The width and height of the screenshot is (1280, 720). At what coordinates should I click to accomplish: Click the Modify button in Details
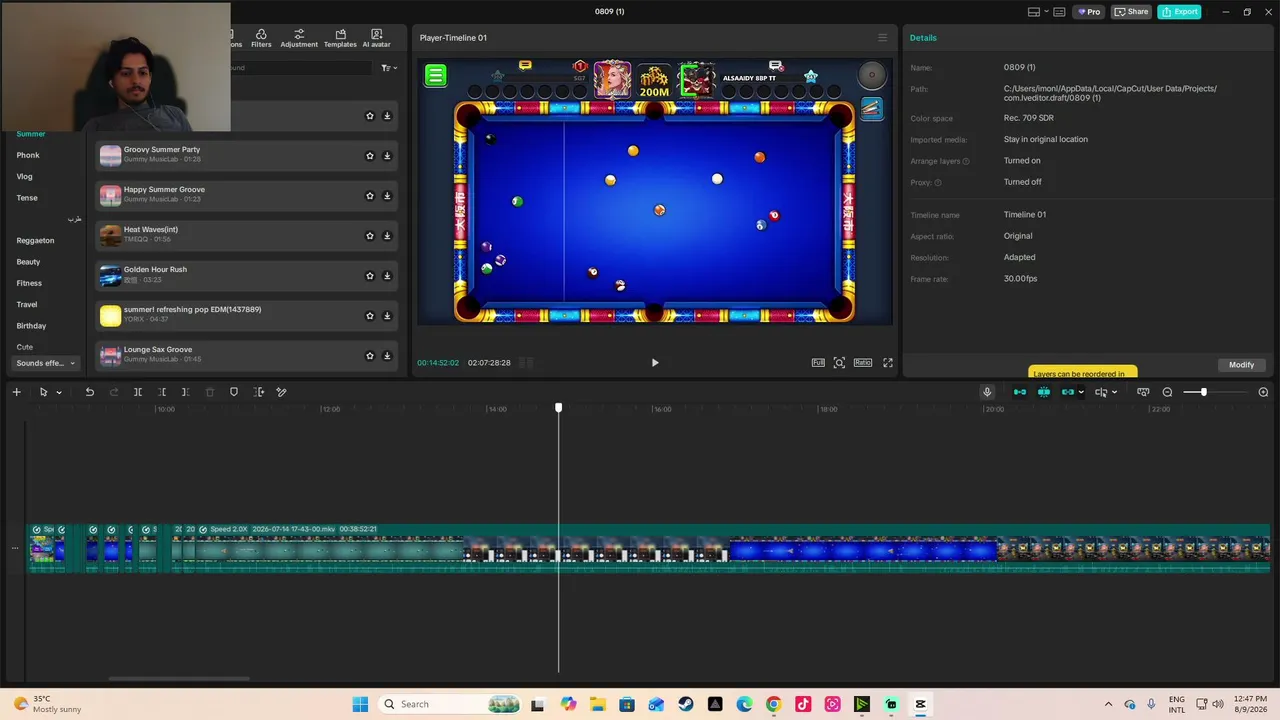click(1242, 365)
